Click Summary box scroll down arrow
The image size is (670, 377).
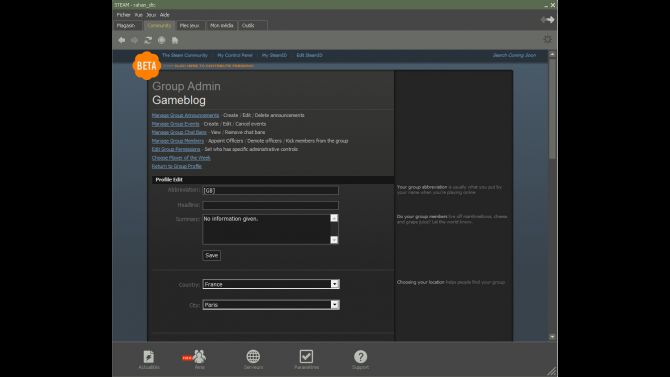click(334, 240)
